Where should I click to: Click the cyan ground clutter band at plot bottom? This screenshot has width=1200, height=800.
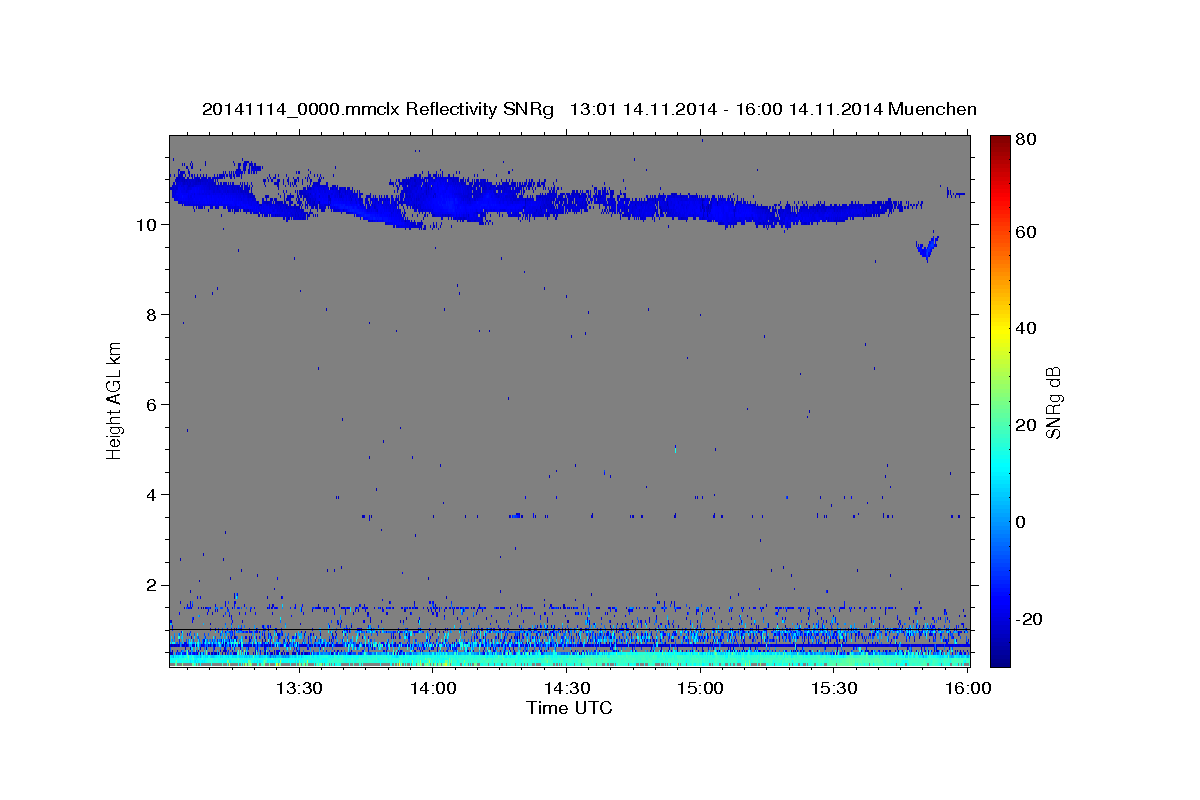pyautogui.click(x=569, y=658)
